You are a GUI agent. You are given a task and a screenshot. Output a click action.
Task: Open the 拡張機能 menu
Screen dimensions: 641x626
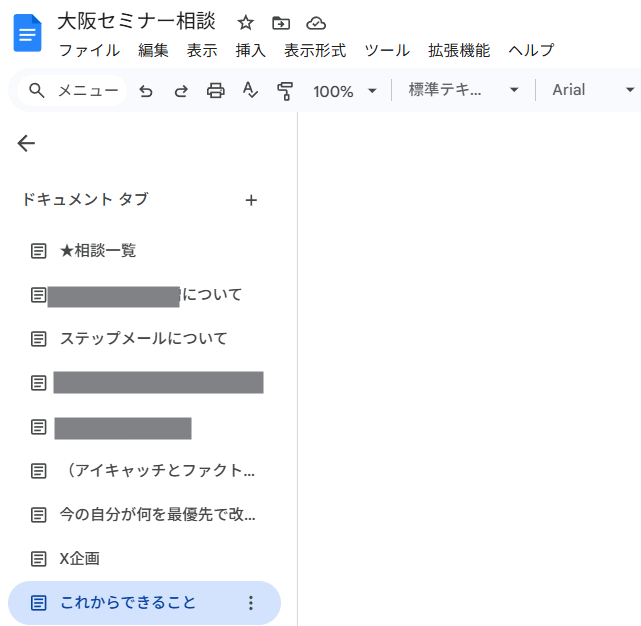coord(459,51)
